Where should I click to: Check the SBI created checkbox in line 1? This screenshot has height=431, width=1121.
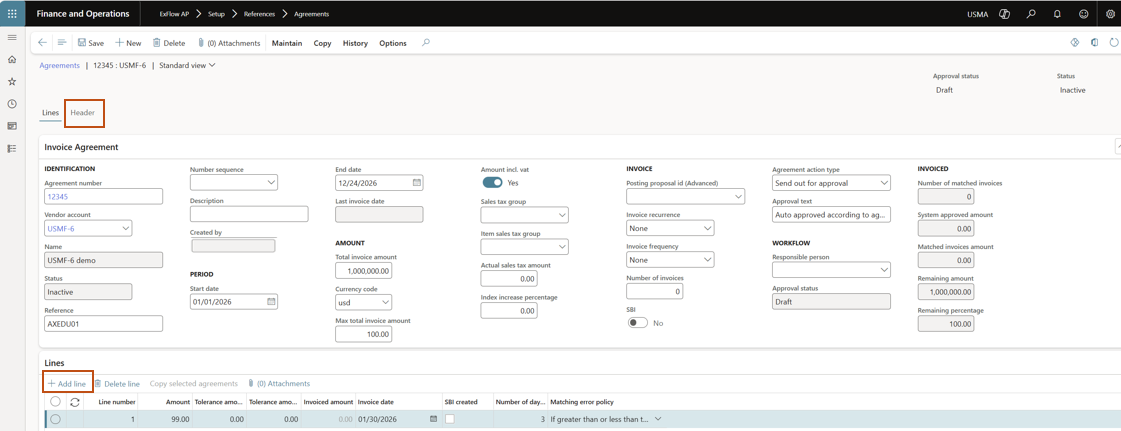[450, 419]
